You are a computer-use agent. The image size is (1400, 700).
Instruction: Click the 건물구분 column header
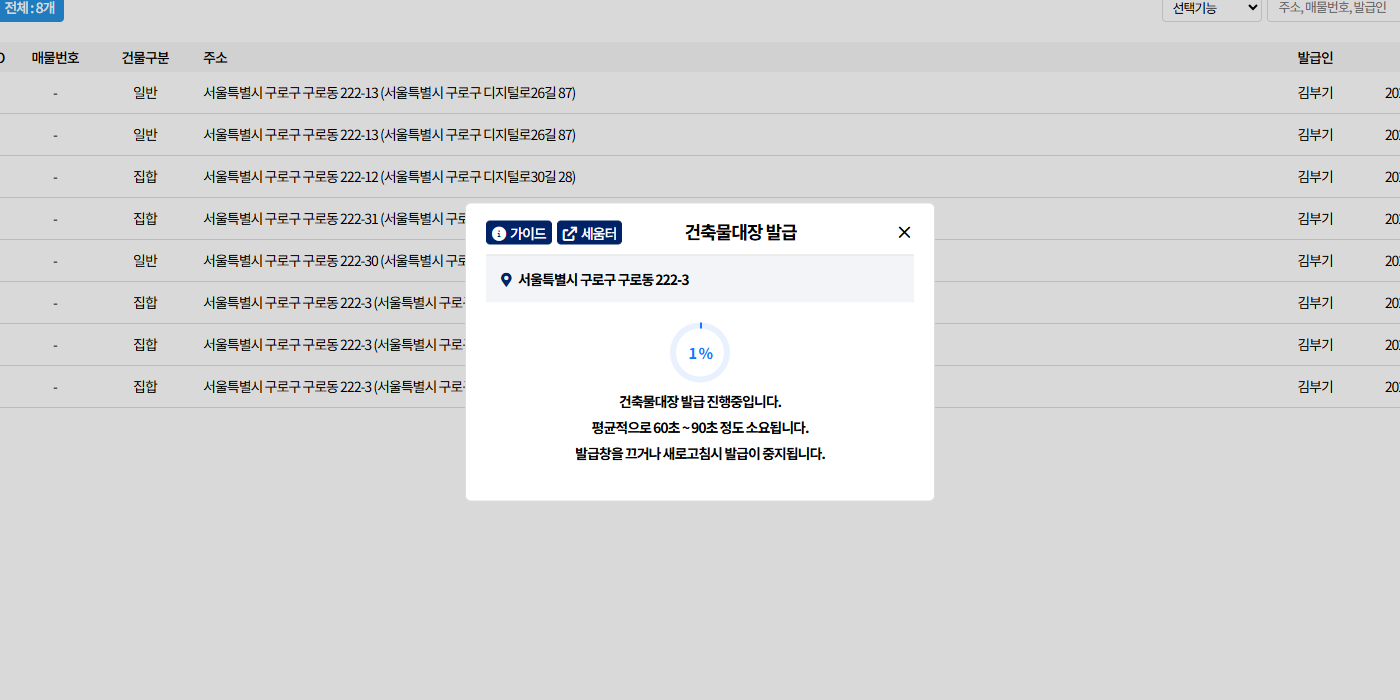[145, 58]
